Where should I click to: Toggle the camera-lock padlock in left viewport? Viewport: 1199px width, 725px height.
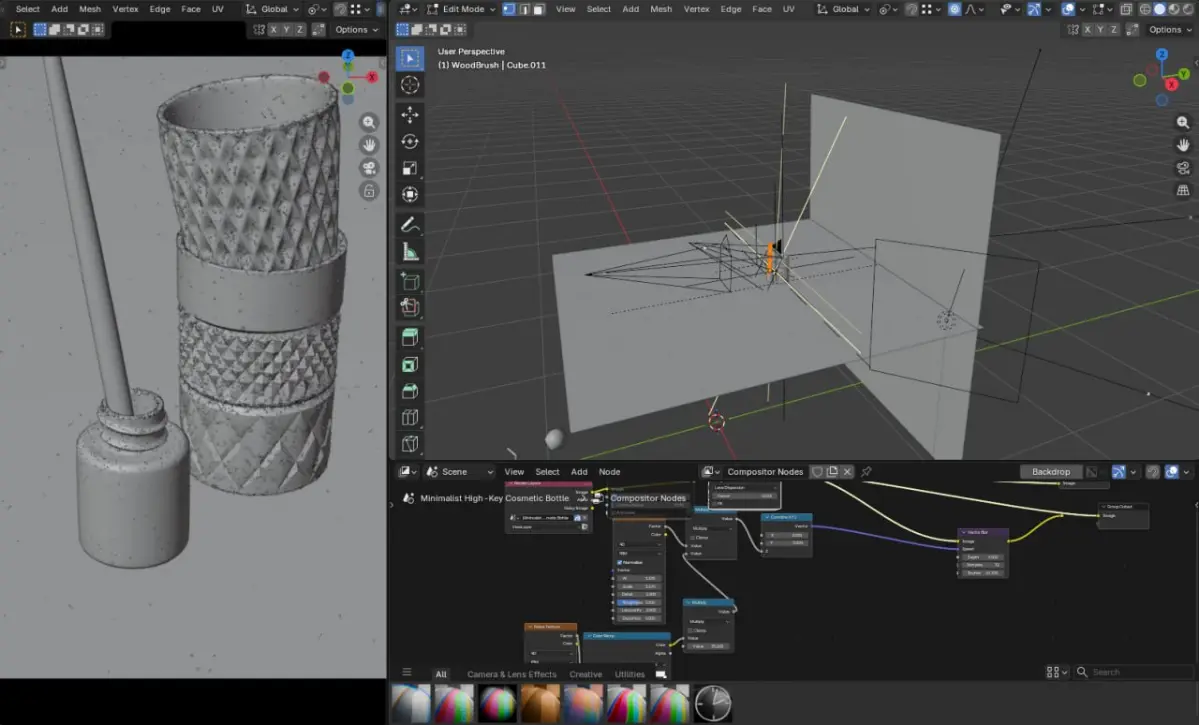369,191
